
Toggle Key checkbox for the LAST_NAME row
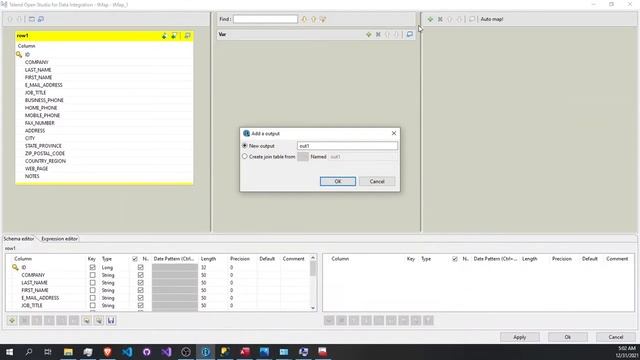(93, 282)
